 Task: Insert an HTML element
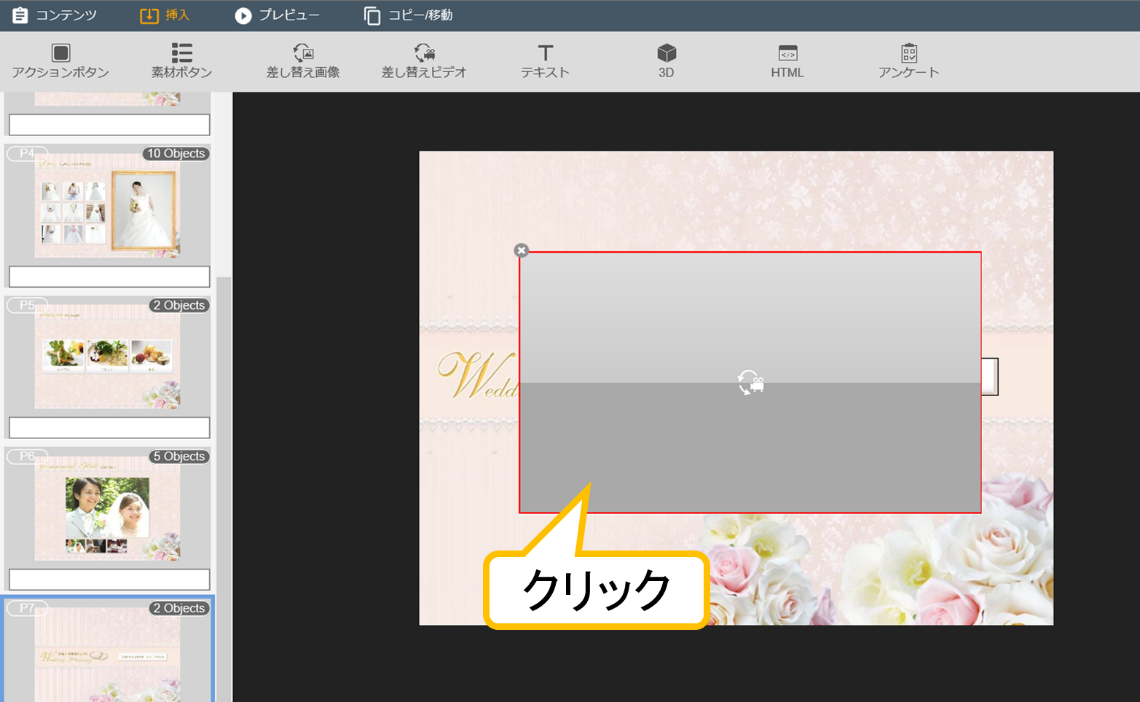[x=787, y=60]
